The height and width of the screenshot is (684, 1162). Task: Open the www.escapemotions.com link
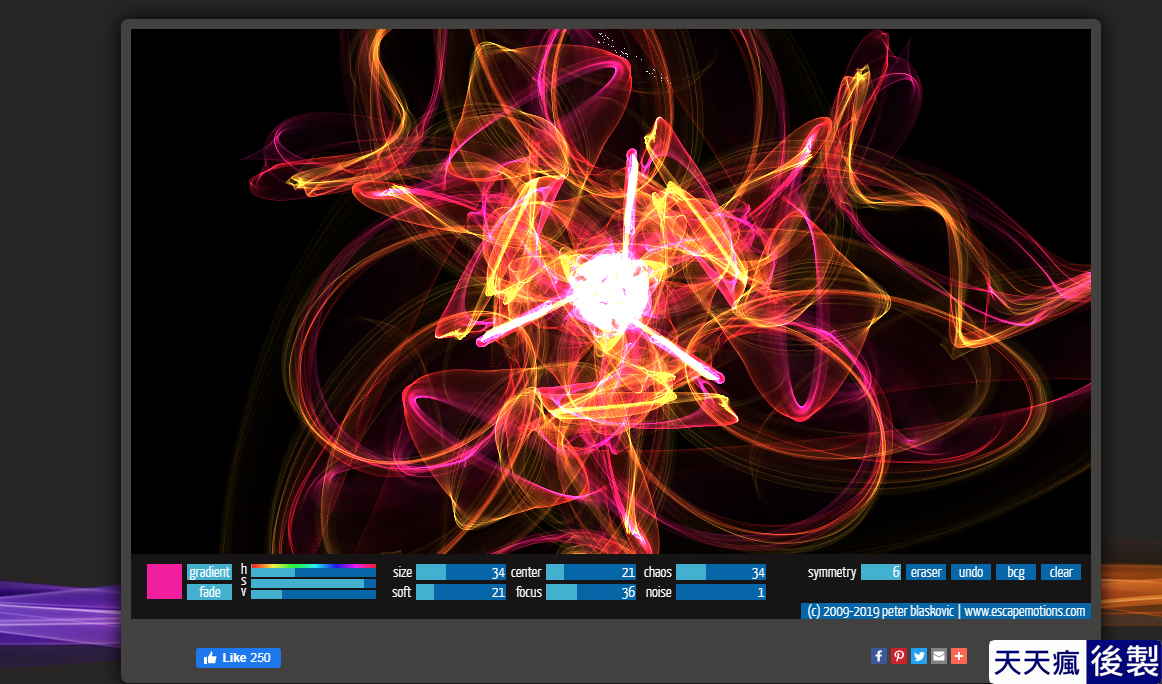click(x=1024, y=611)
